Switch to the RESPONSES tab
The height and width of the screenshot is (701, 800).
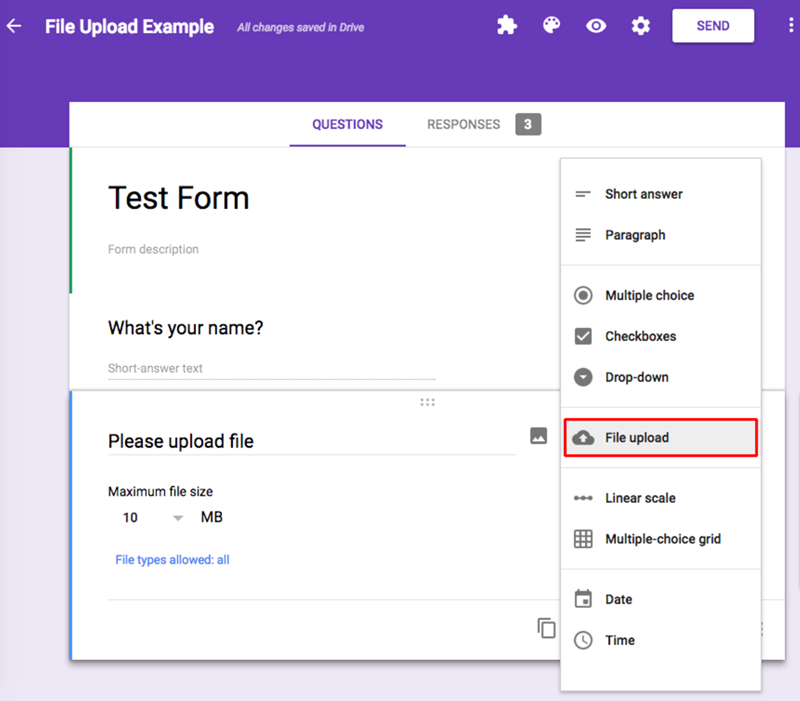coord(463,124)
